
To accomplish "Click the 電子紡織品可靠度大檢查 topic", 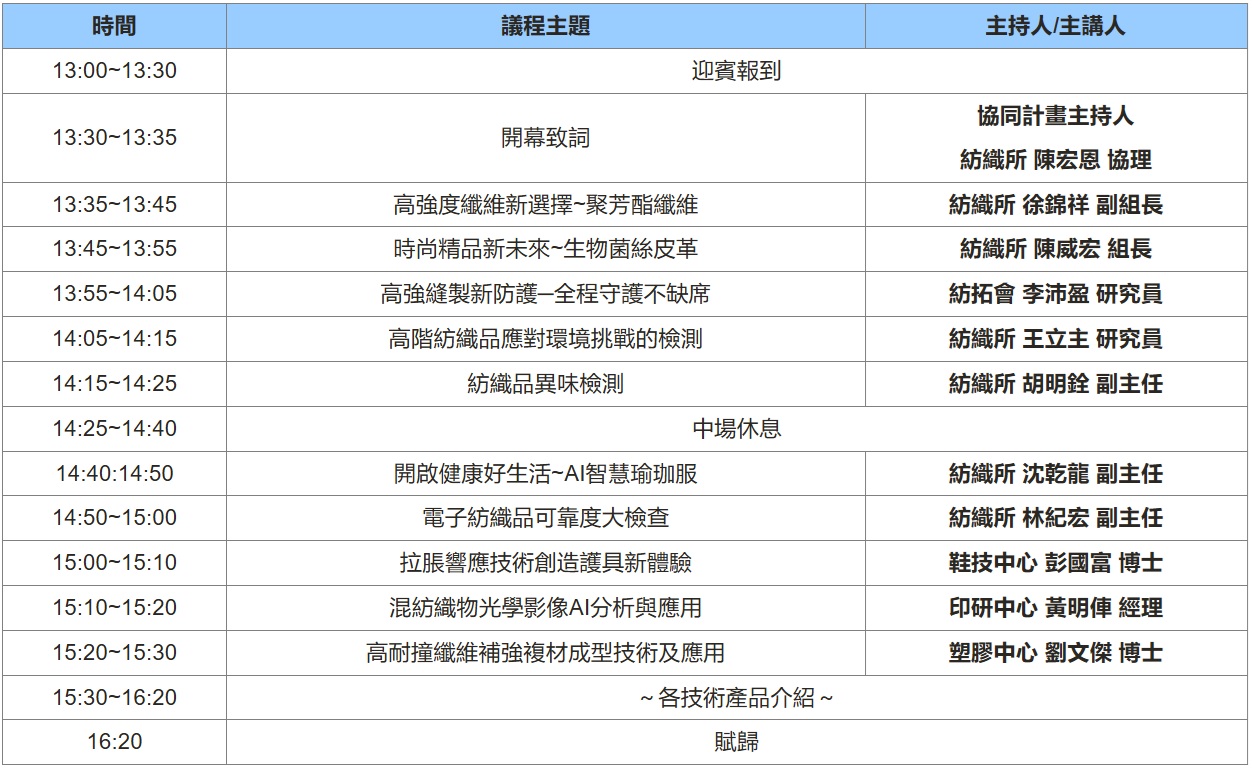I will 545,518.
